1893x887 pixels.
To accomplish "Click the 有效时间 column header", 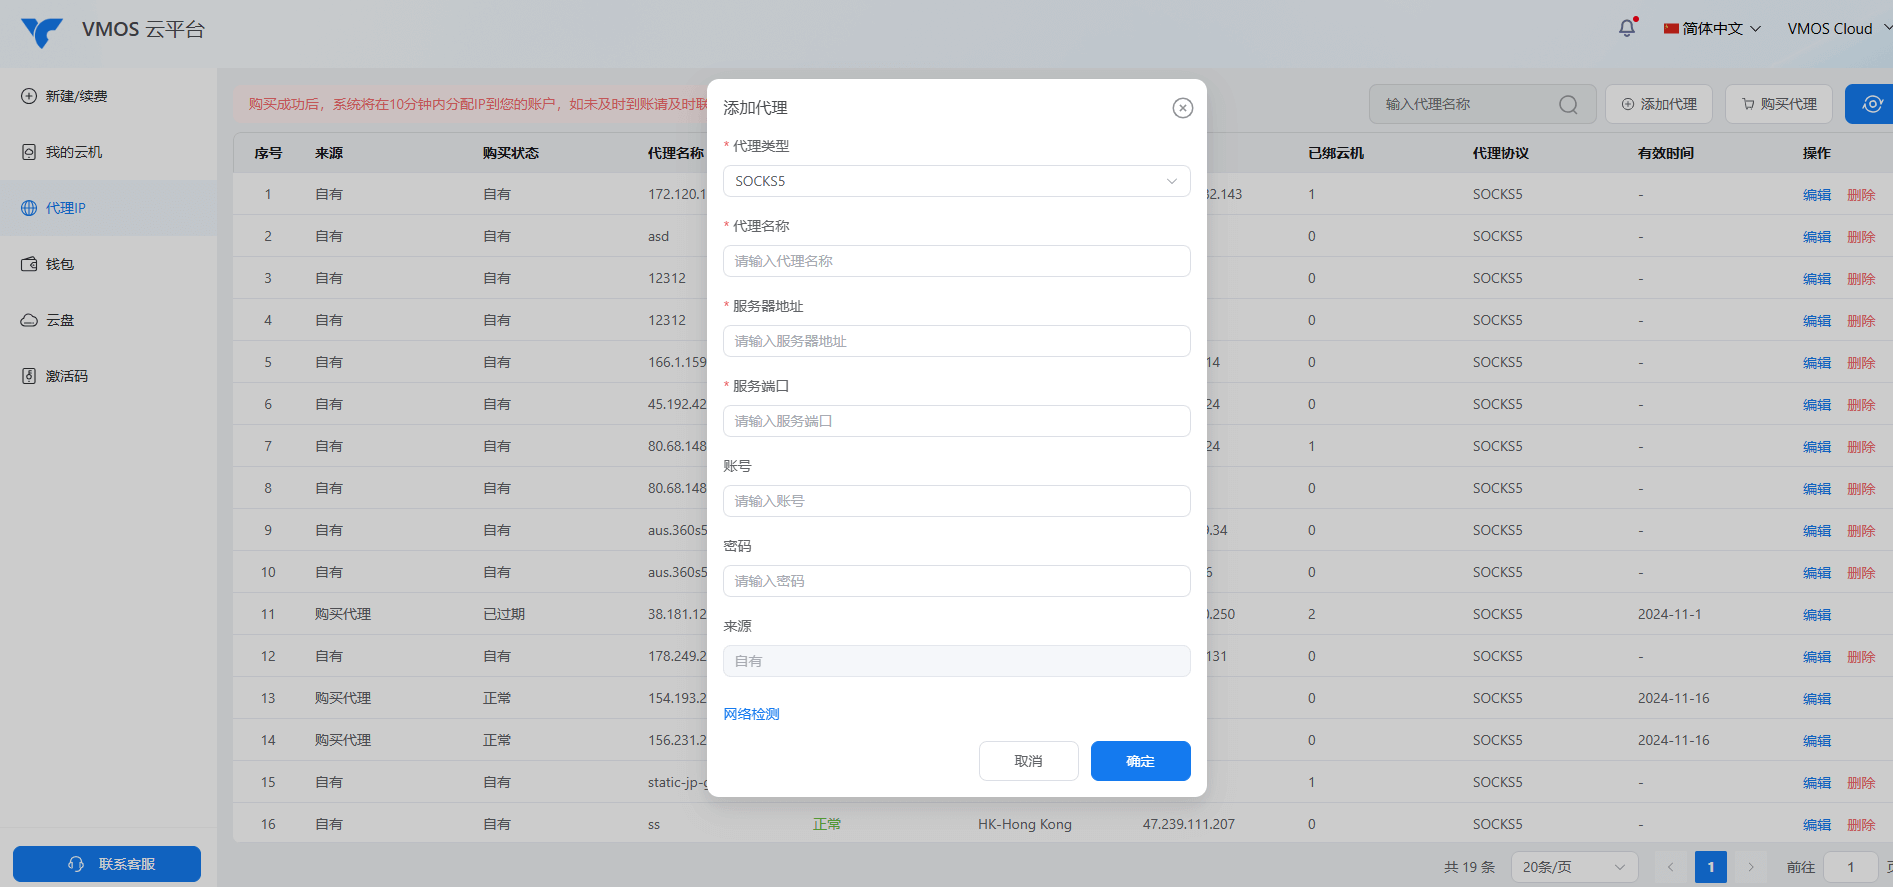I will (1665, 153).
